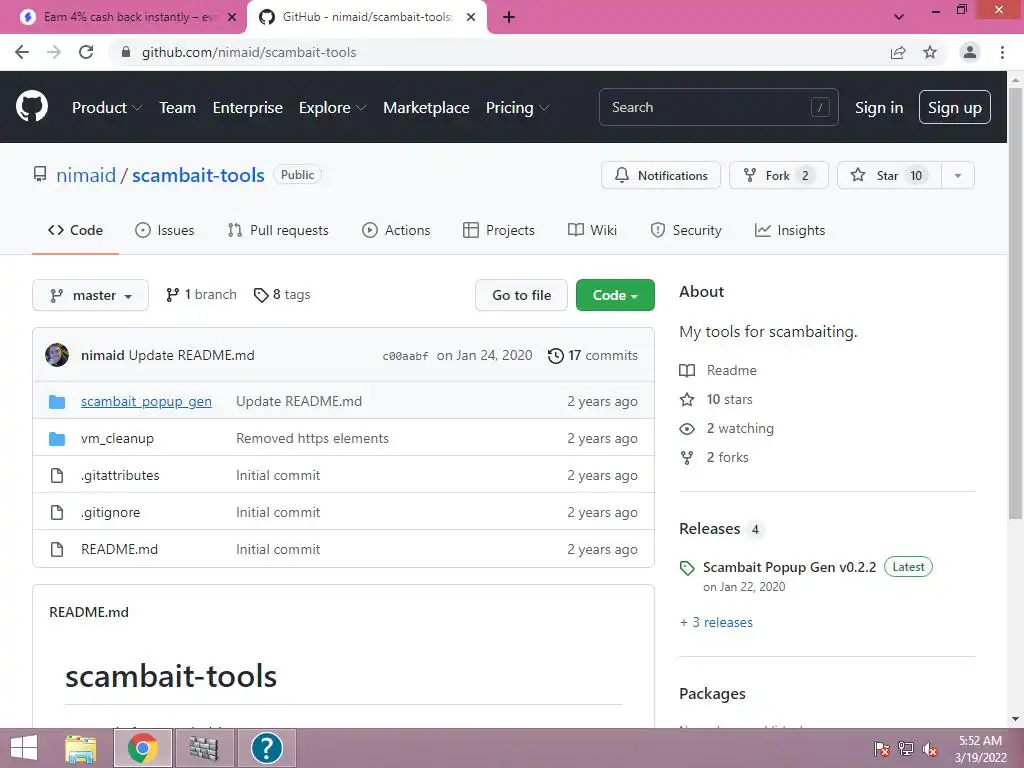Click Enterprise in GitHub header
This screenshot has width=1024, height=768.
tap(248, 108)
